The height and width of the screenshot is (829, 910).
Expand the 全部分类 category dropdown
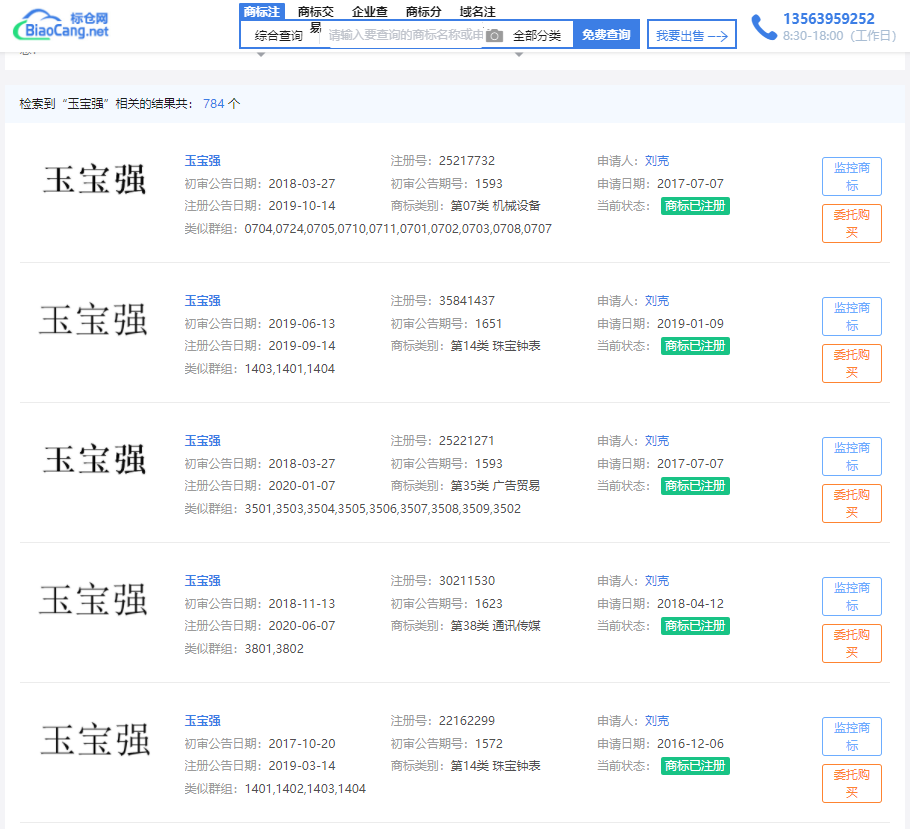pyautogui.click(x=537, y=36)
